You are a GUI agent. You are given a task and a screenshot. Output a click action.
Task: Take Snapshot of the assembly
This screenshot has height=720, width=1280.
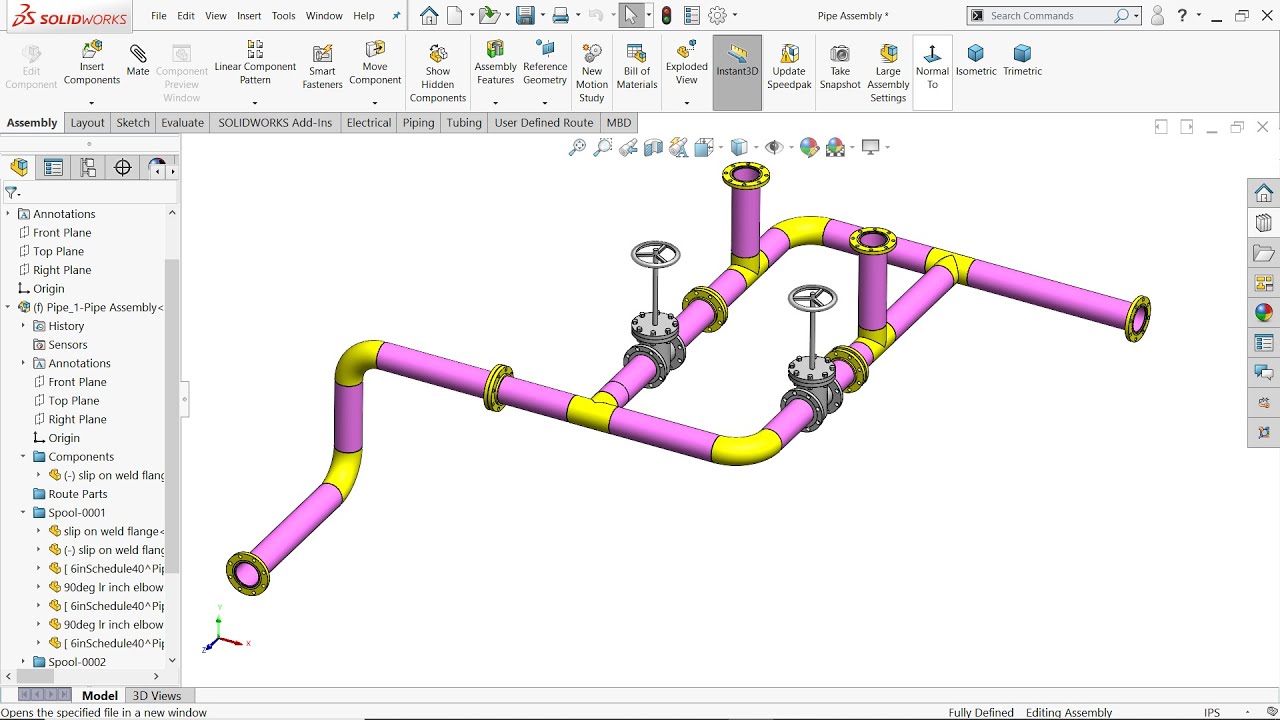[x=840, y=67]
